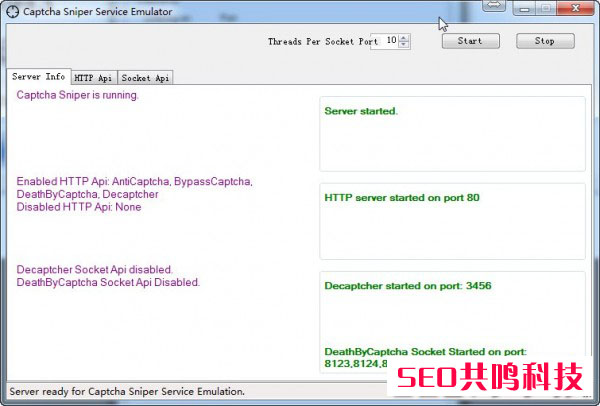This screenshot has height=406, width=600.
Task: Click the Start button
Action: click(471, 41)
